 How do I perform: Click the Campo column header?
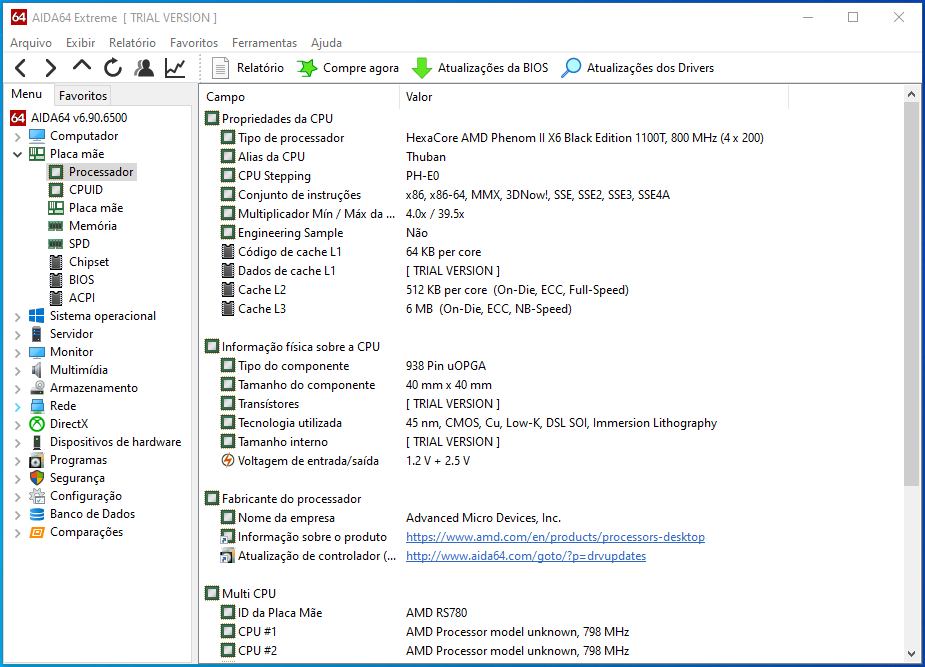pos(300,97)
